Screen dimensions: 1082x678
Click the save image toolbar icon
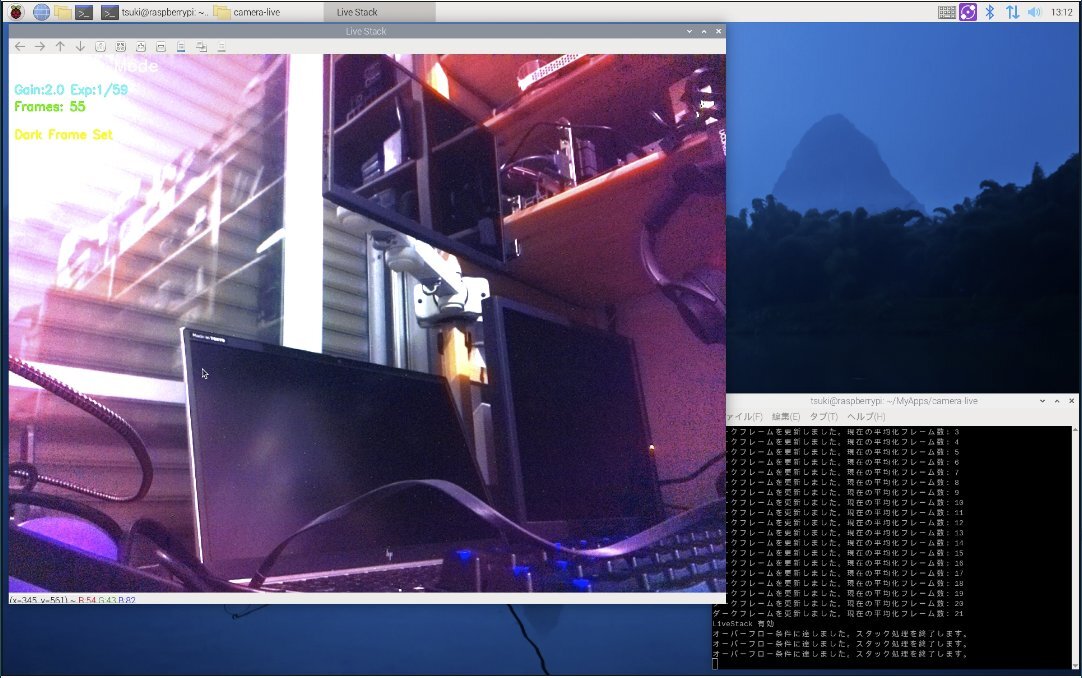(181, 46)
